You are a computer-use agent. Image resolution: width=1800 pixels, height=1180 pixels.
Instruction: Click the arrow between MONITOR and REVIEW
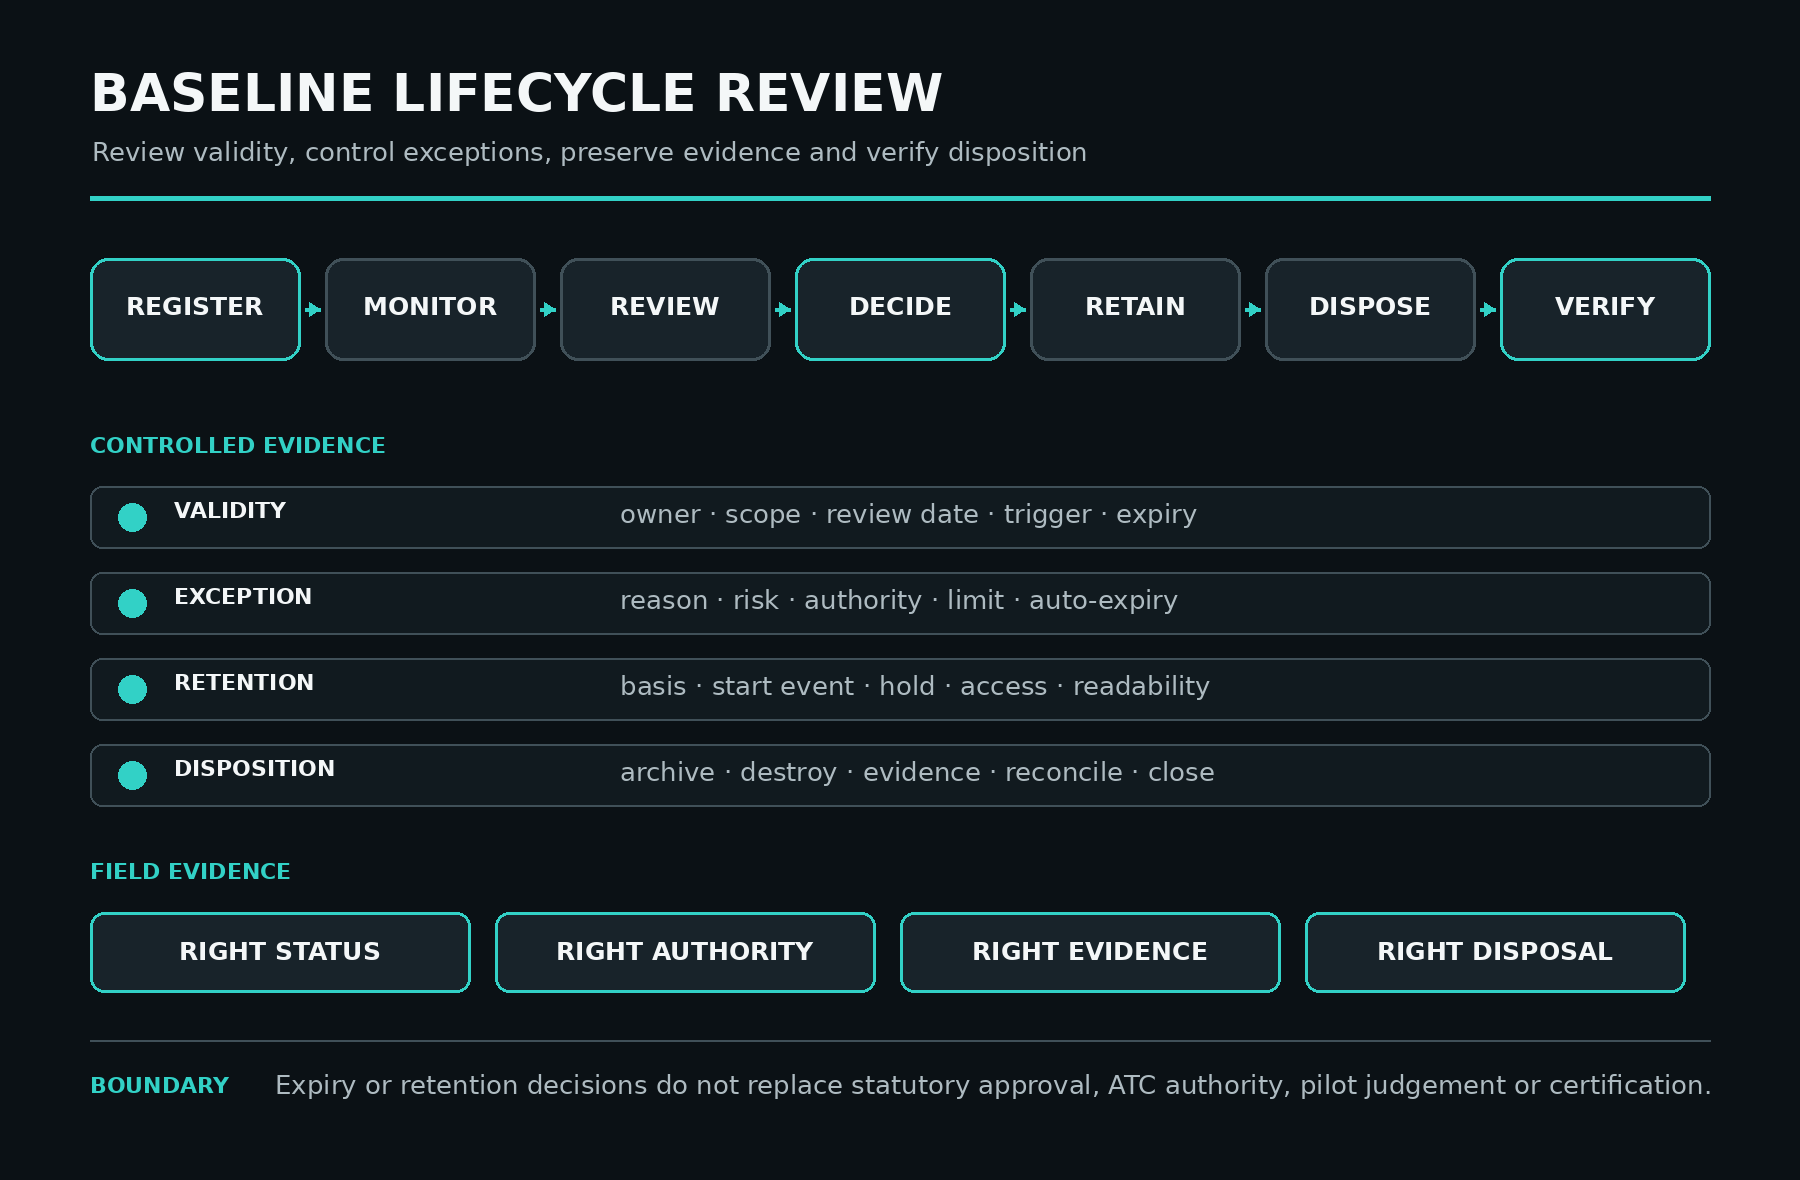pyautogui.click(x=548, y=309)
